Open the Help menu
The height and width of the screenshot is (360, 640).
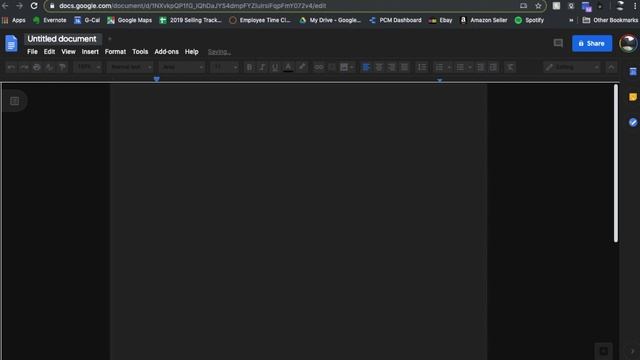click(191, 52)
